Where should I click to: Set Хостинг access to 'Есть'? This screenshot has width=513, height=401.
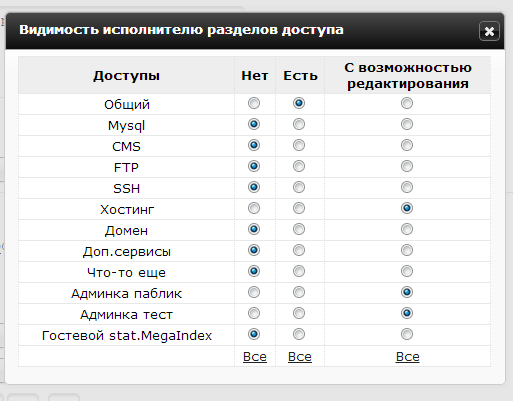click(299, 208)
